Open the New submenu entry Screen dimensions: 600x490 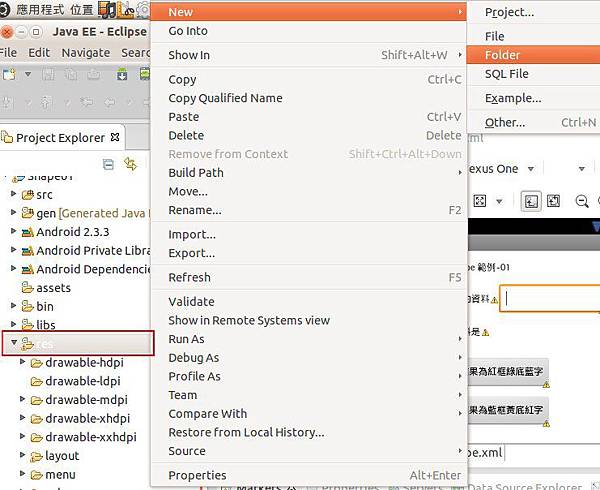[308, 12]
